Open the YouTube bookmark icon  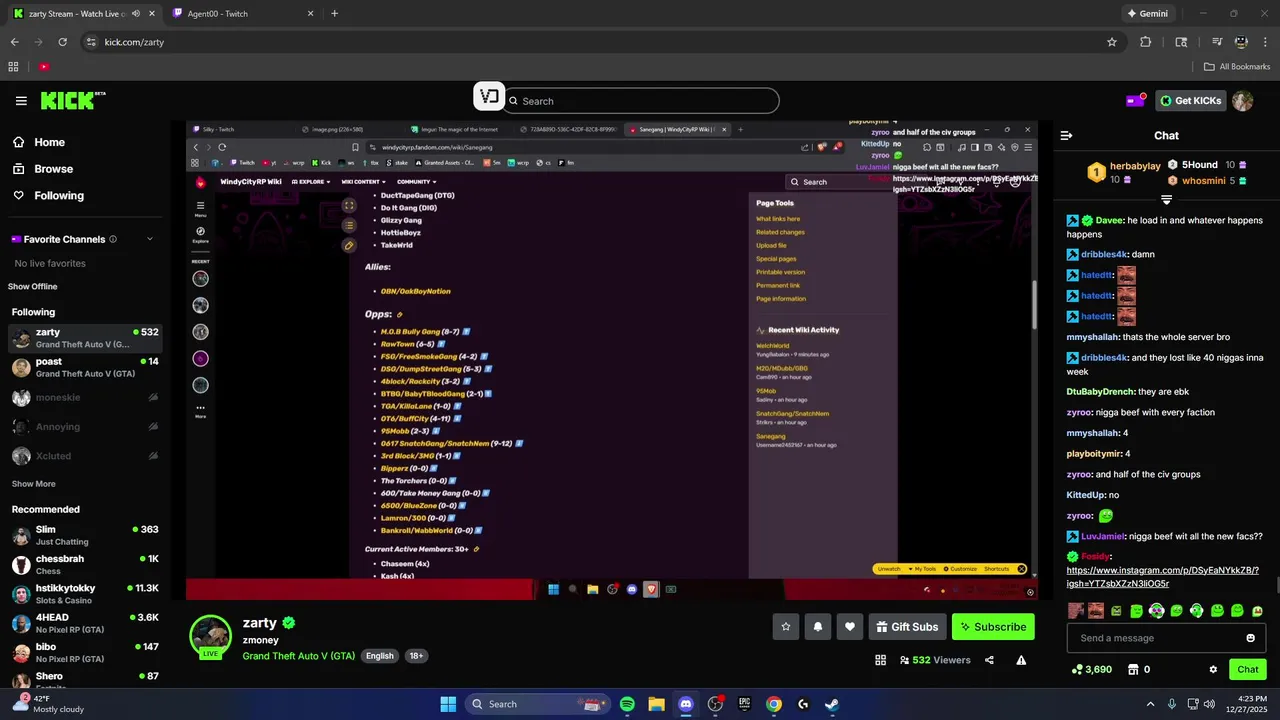coord(44,67)
